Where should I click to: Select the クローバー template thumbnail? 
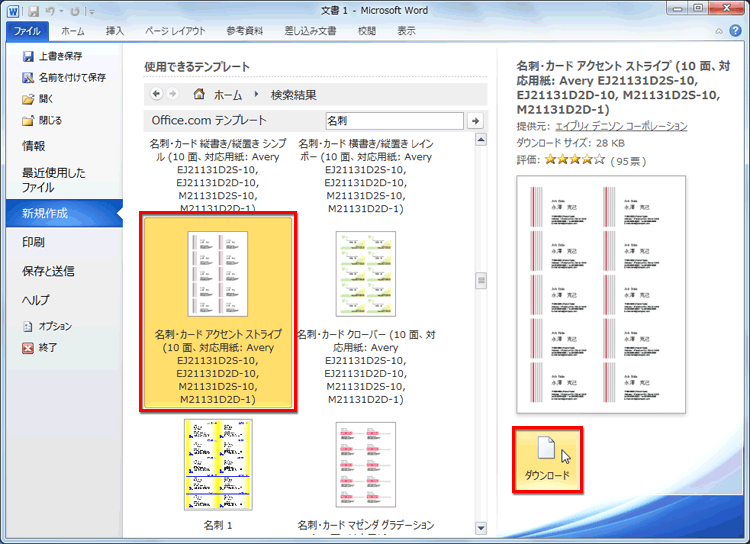coord(366,274)
